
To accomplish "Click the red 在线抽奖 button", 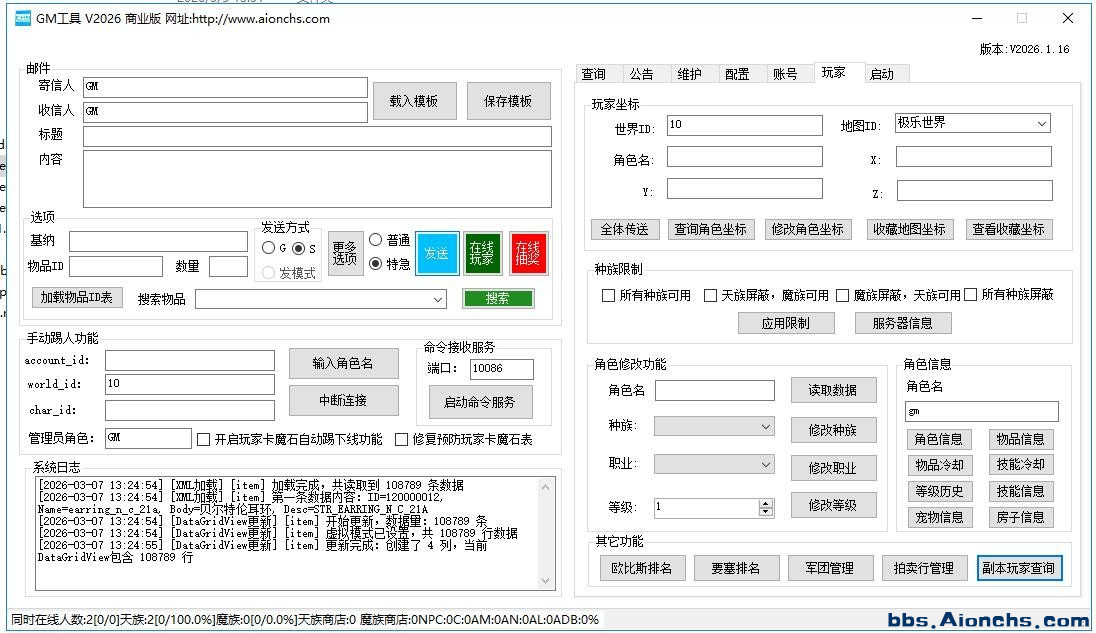I will tap(528, 253).
